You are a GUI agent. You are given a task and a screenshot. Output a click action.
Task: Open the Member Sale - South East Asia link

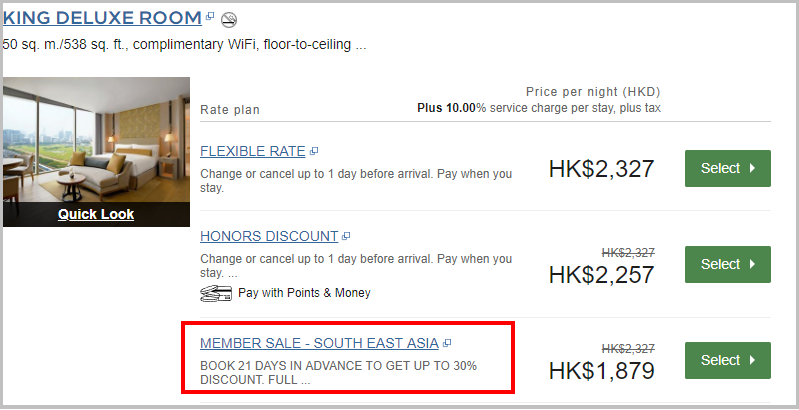click(x=319, y=343)
